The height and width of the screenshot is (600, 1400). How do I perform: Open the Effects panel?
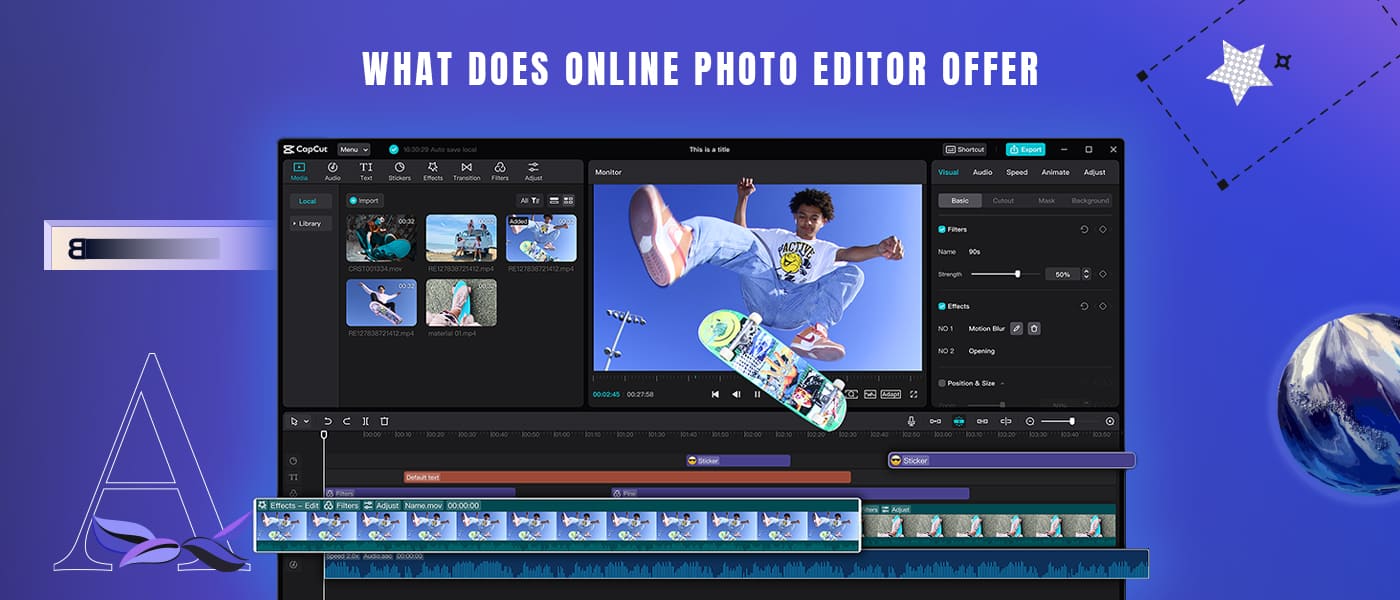point(433,171)
